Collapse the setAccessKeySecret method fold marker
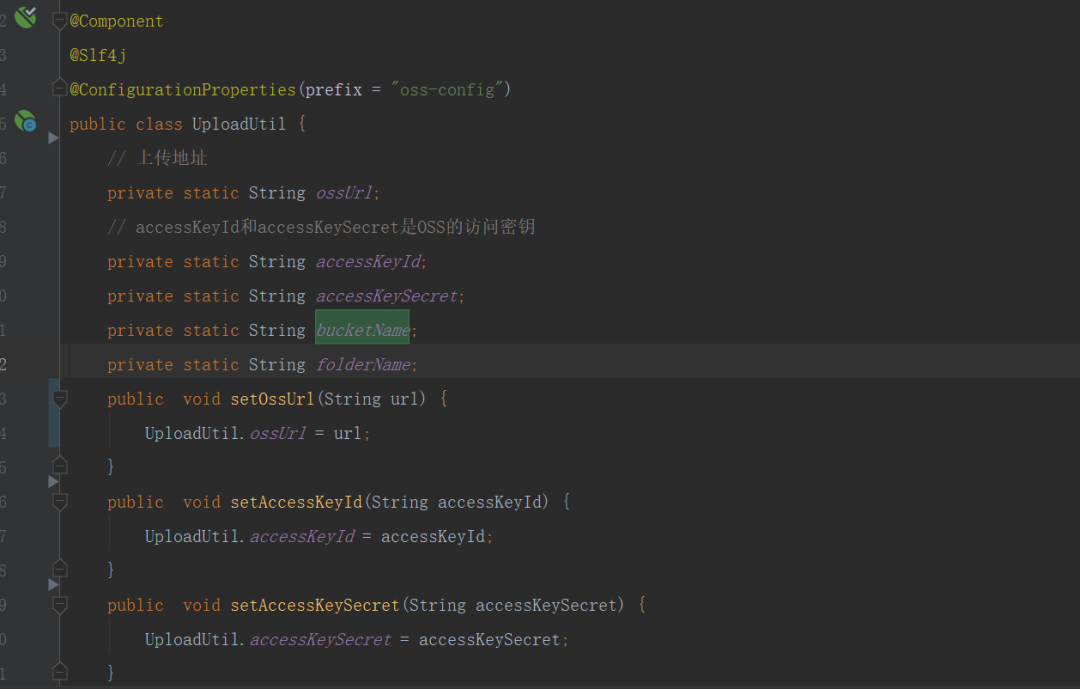This screenshot has height=689, width=1080. 60,605
